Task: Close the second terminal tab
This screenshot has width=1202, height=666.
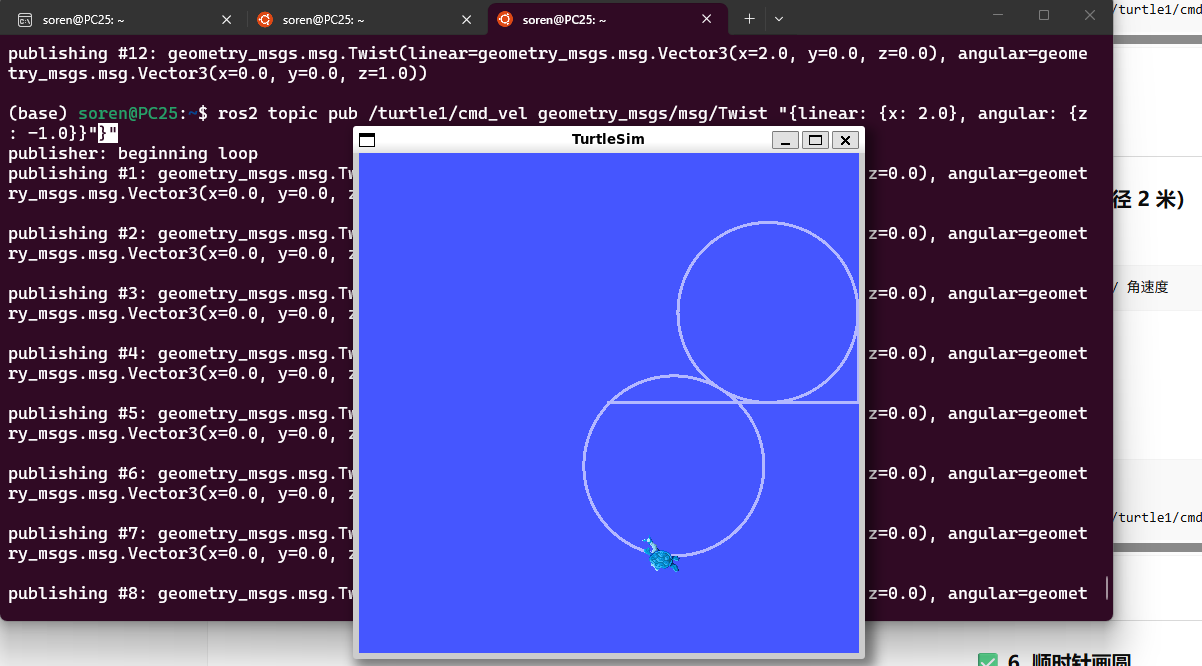Action: click(x=467, y=19)
